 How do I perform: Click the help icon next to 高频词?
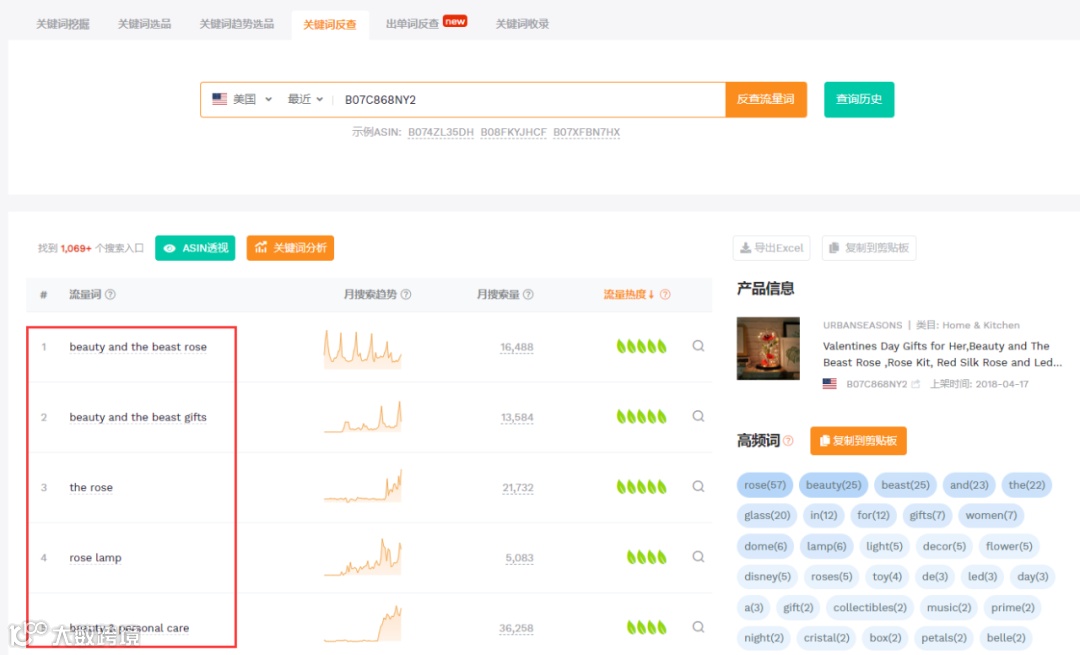(x=789, y=440)
